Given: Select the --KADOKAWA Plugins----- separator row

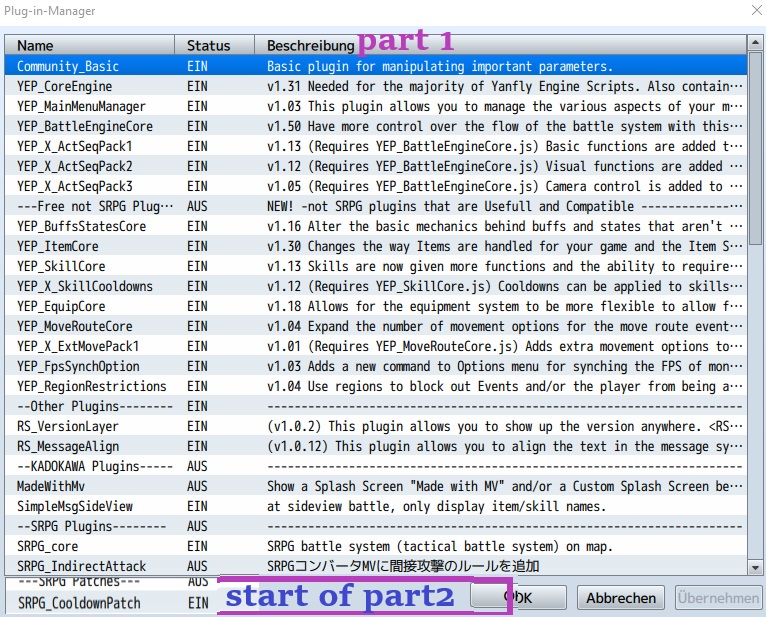Looking at the screenshot, I should [x=376, y=467].
